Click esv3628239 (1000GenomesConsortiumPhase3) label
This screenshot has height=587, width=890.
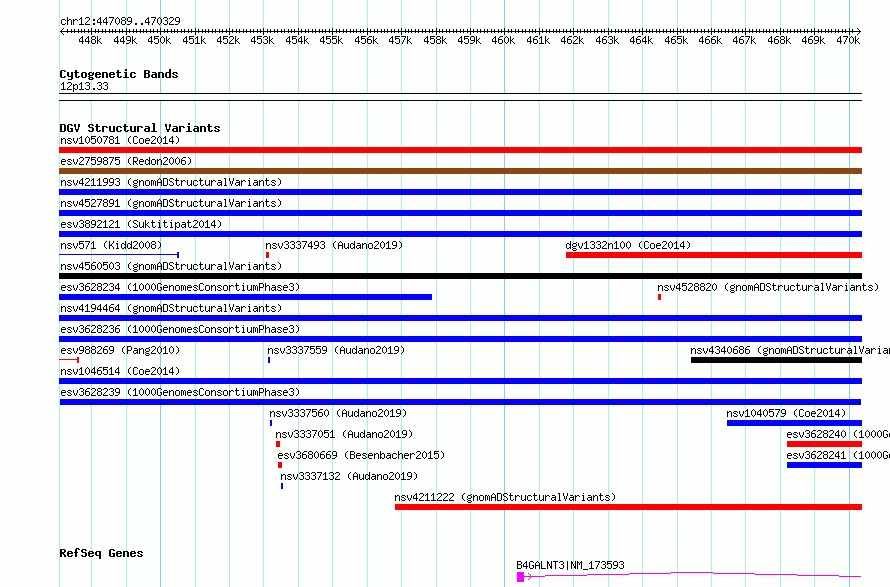pos(180,392)
